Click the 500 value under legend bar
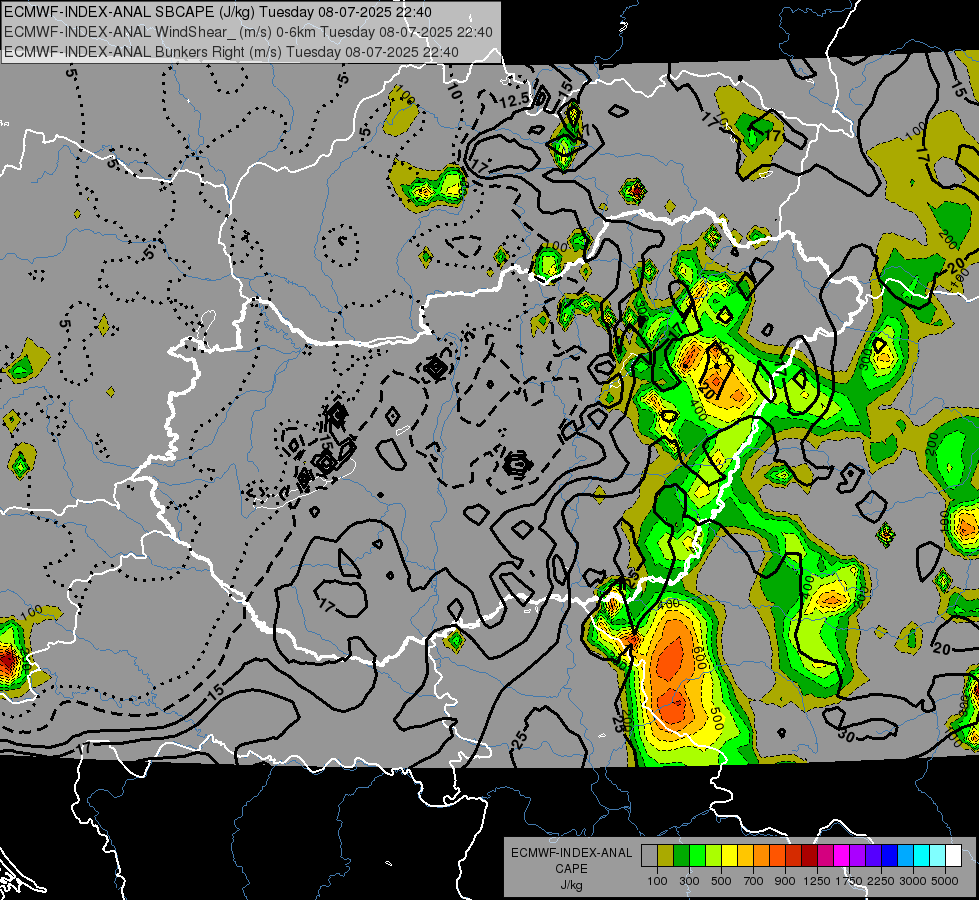The image size is (979, 900). [721, 881]
